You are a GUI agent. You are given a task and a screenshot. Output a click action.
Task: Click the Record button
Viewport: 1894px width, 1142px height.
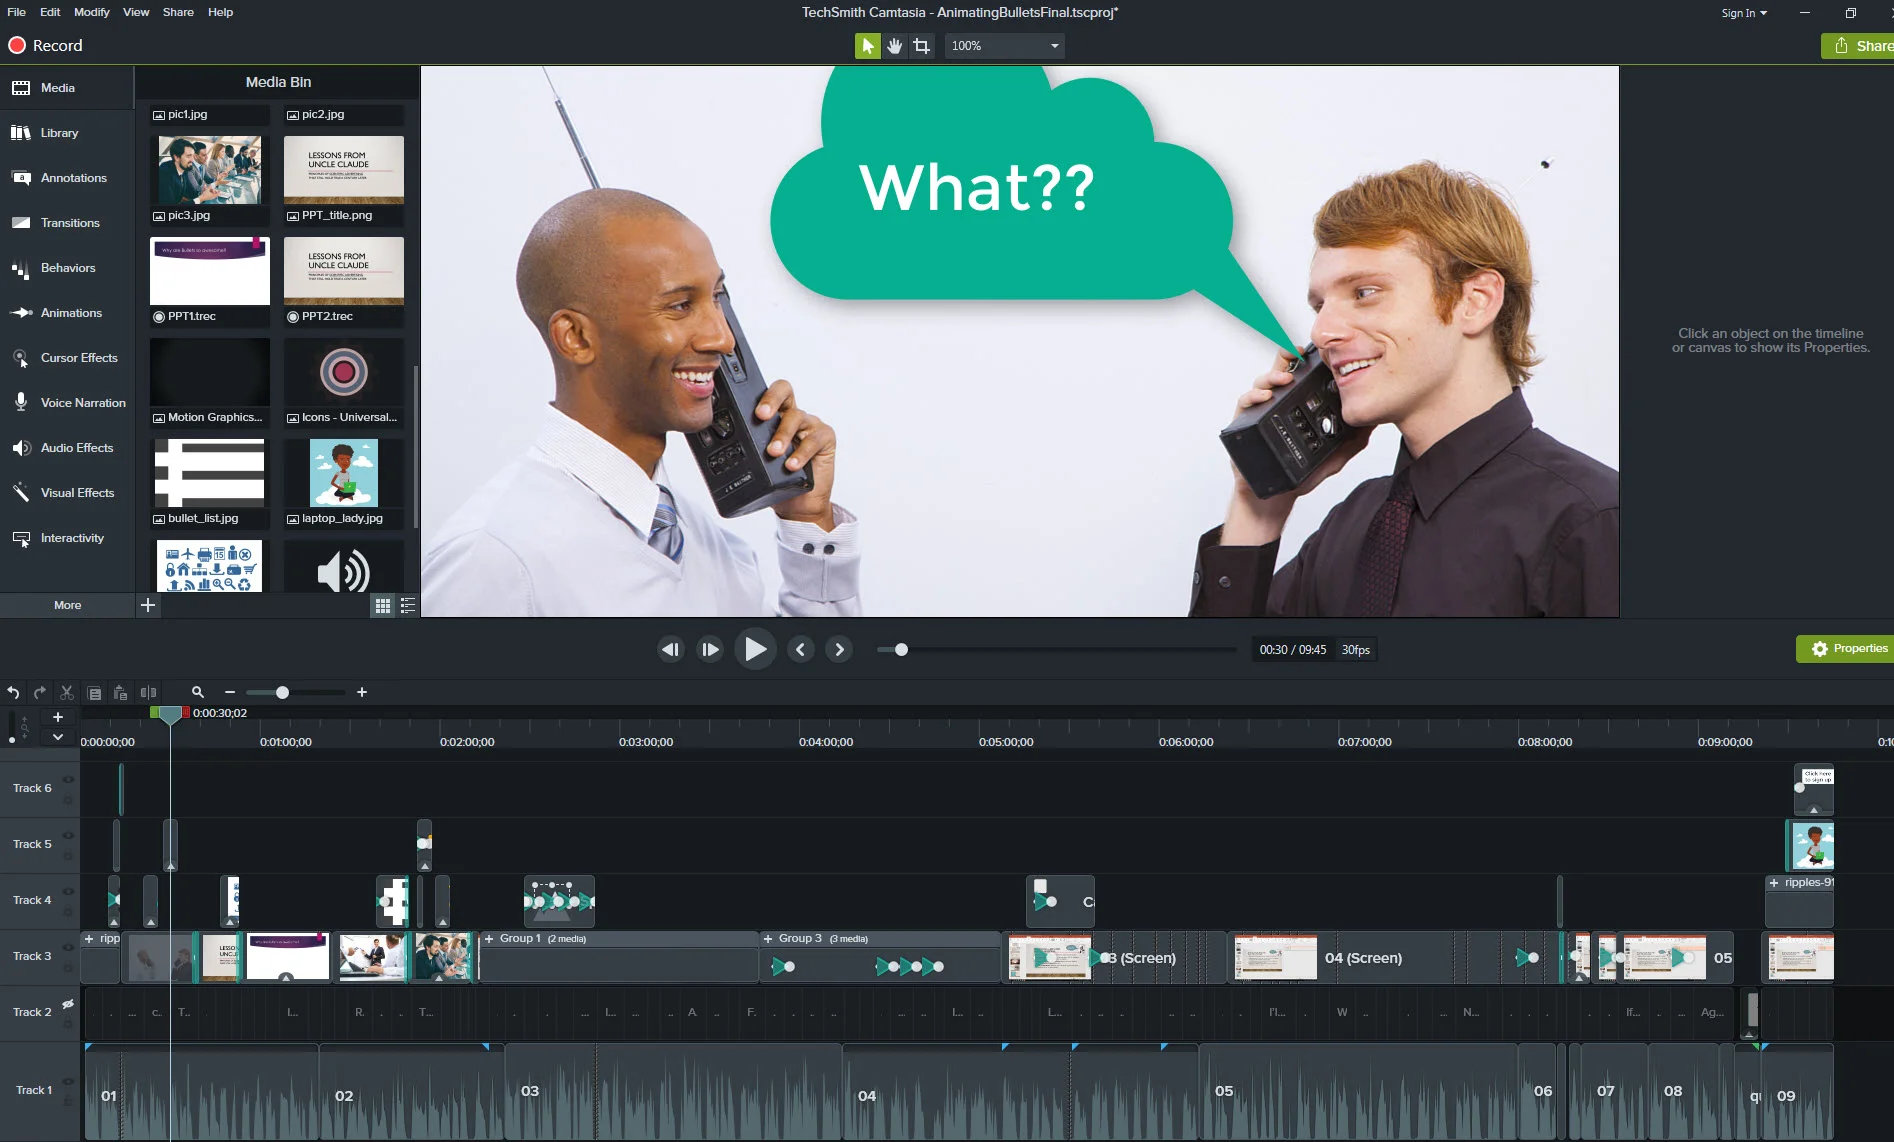coord(46,46)
